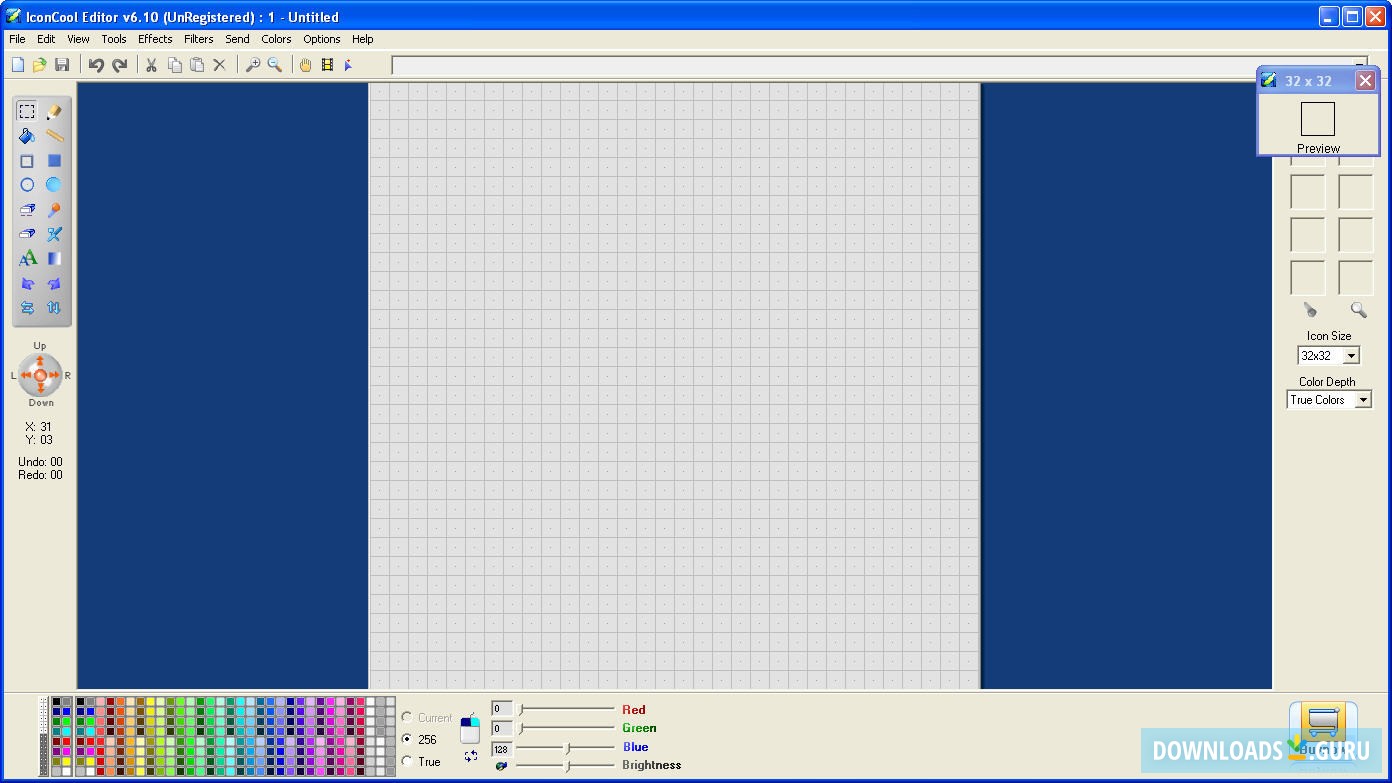Screen dimensions: 1392x783
Task: Click the View menu
Action: (78, 39)
